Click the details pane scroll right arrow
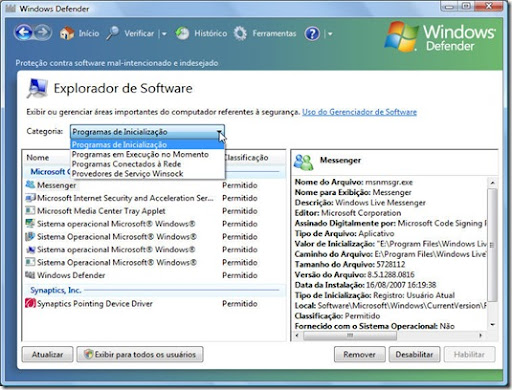This screenshot has width=512, height=390. pyautogui.click(x=480, y=336)
